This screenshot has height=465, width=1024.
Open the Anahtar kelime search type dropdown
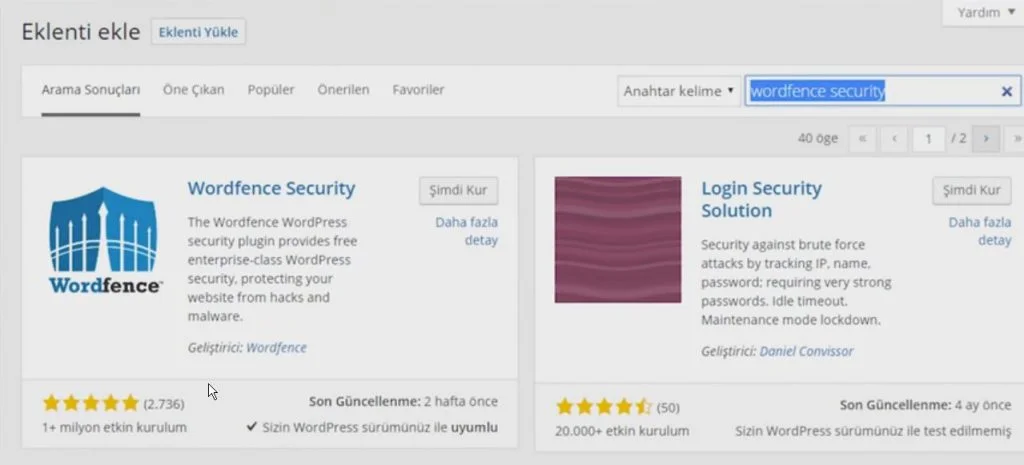pyautogui.click(x=679, y=91)
